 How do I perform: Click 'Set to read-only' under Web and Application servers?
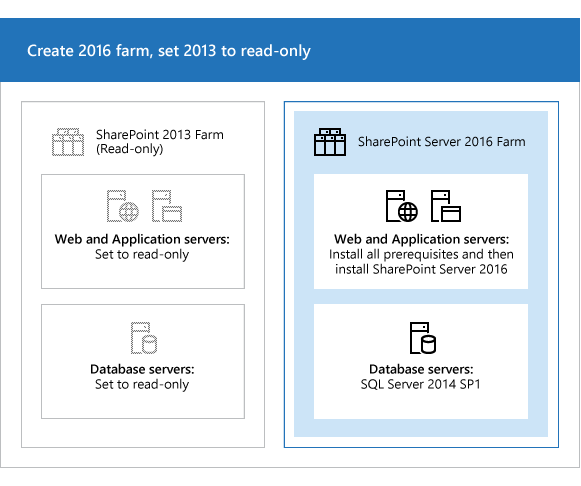tap(142, 254)
